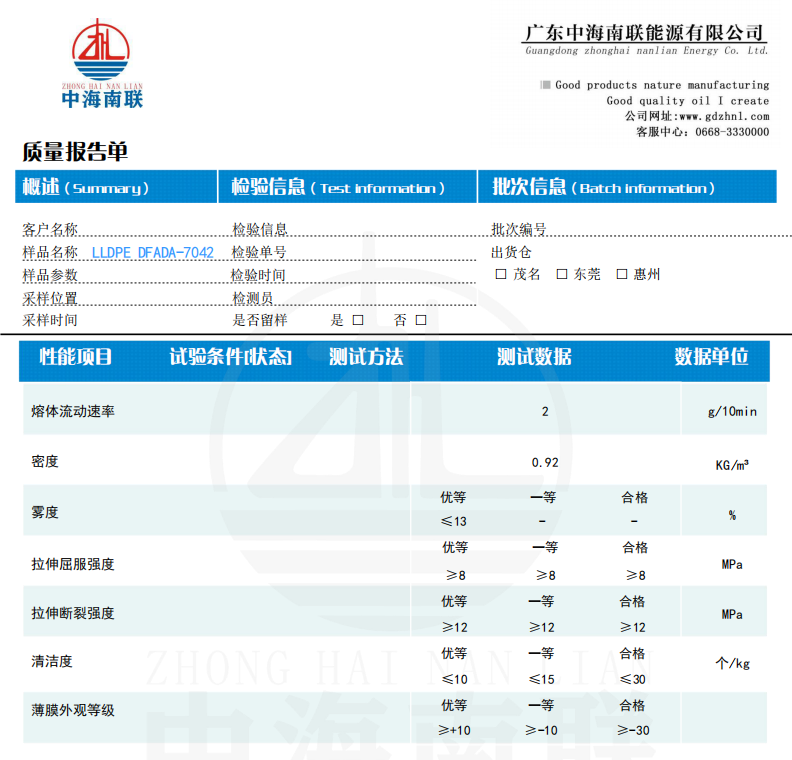Viewport: 792px width, 760px height.
Task: Click the 测试数据 column header
Action: pos(534,357)
